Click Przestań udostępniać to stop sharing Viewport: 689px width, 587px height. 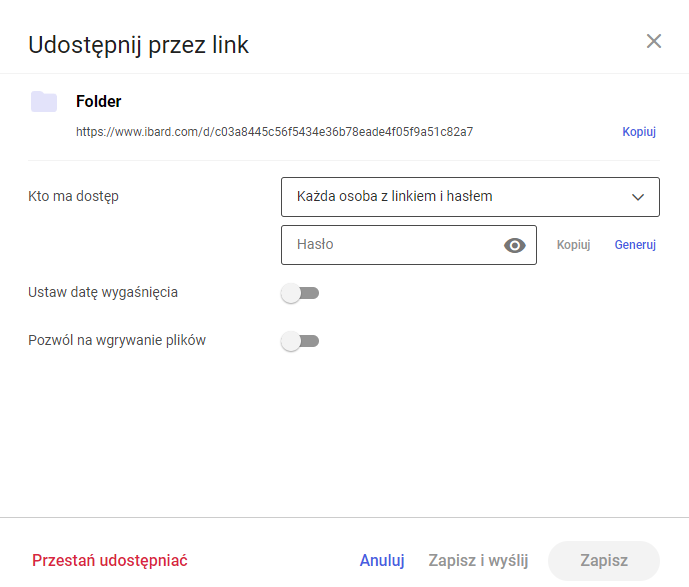(110, 561)
